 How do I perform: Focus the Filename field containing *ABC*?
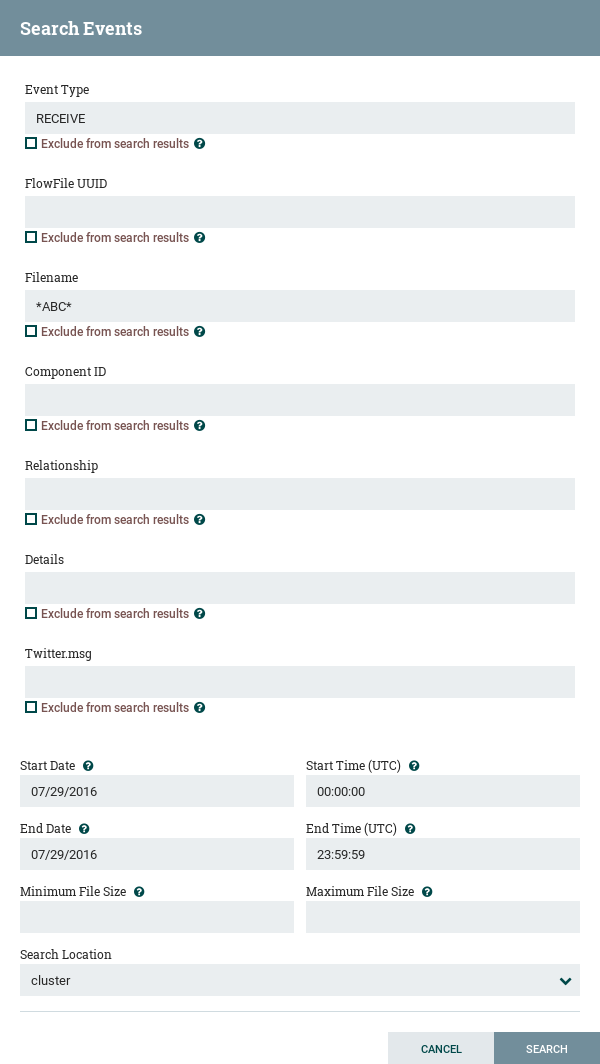300,306
